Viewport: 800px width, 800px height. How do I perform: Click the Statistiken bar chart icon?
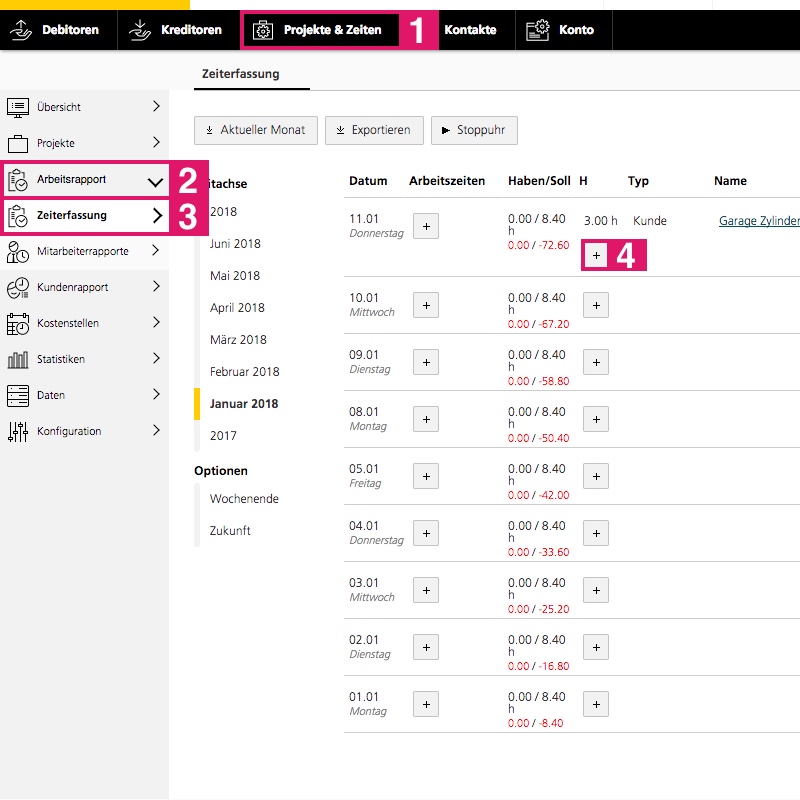click(x=18, y=360)
